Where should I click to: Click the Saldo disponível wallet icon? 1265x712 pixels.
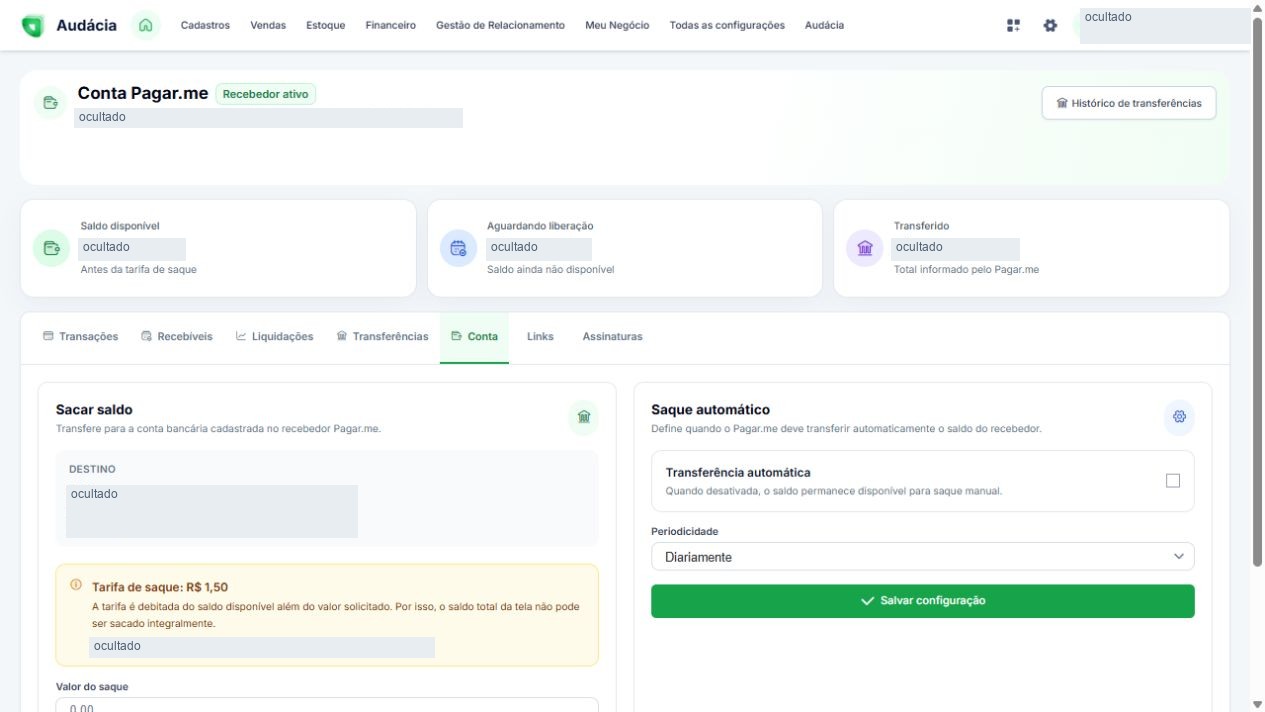click(x=51, y=248)
